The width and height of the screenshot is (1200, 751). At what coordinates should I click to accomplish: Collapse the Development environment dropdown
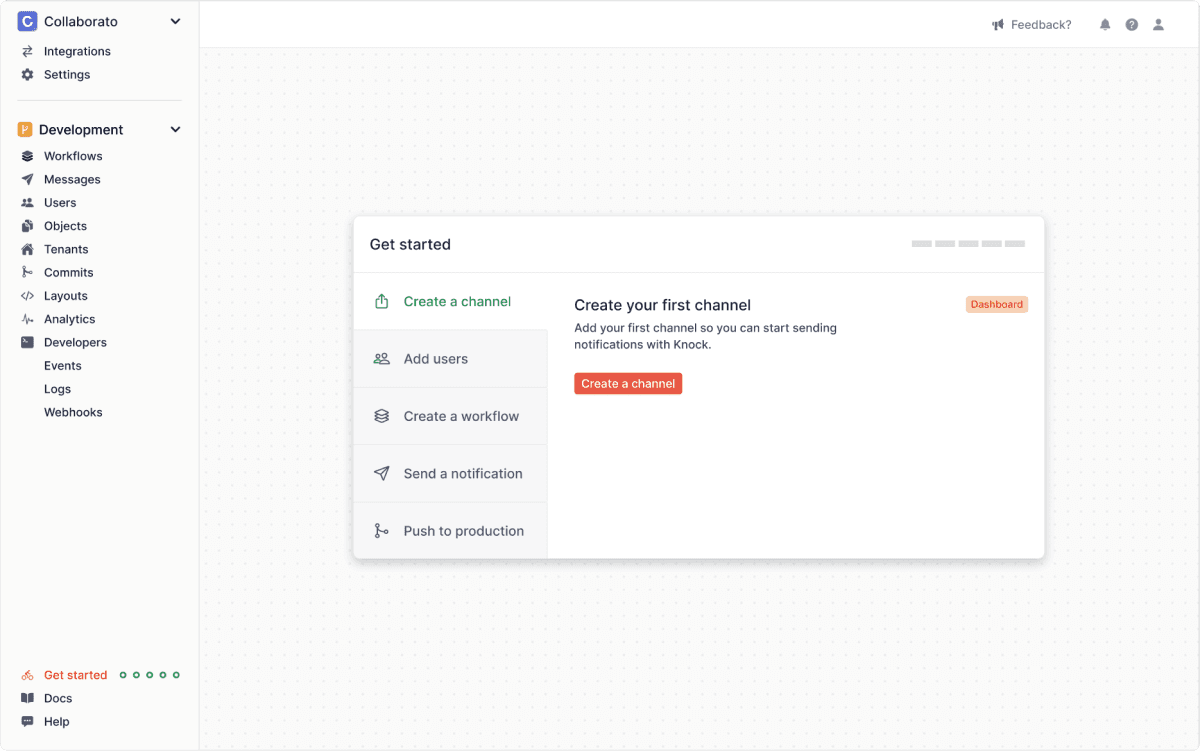coord(175,129)
